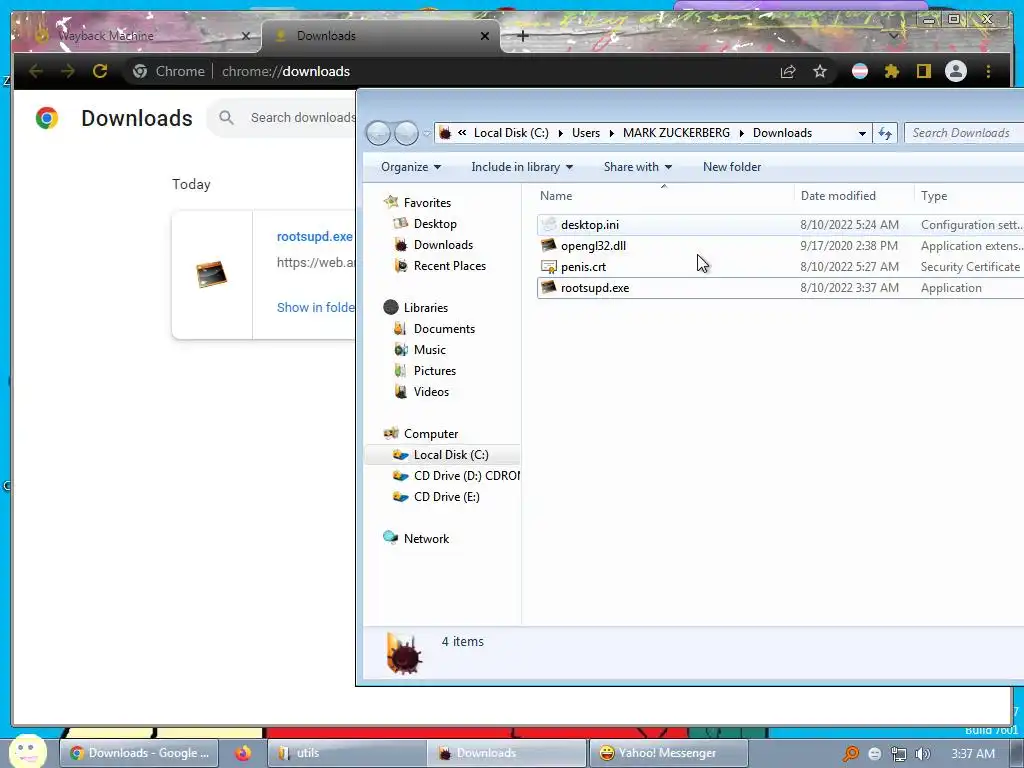
Task: Open the rootsupd.exe download link
Action: [x=314, y=236]
